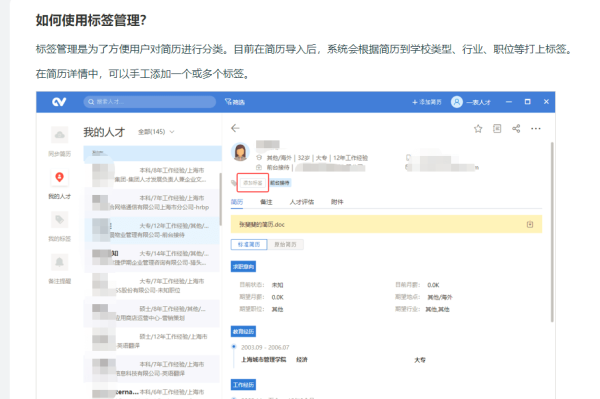
Task: Select the 标准简历 toggle button
Action: tap(249, 244)
